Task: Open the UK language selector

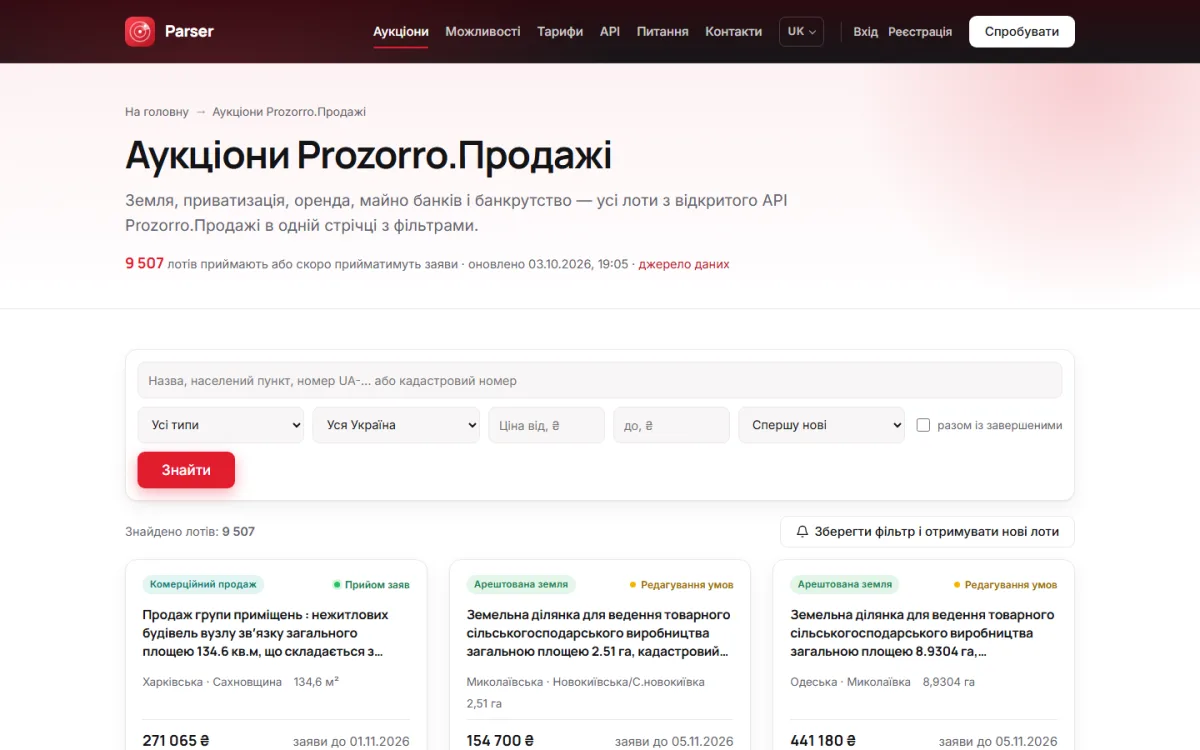Action: [x=801, y=31]
